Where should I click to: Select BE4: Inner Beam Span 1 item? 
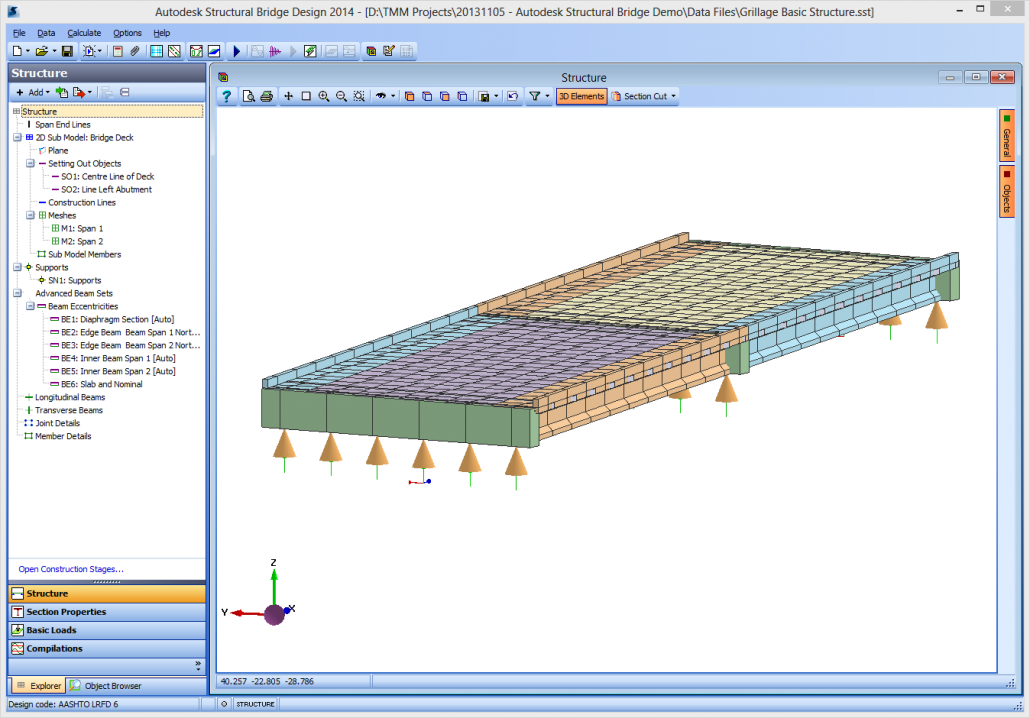point(117,358)
